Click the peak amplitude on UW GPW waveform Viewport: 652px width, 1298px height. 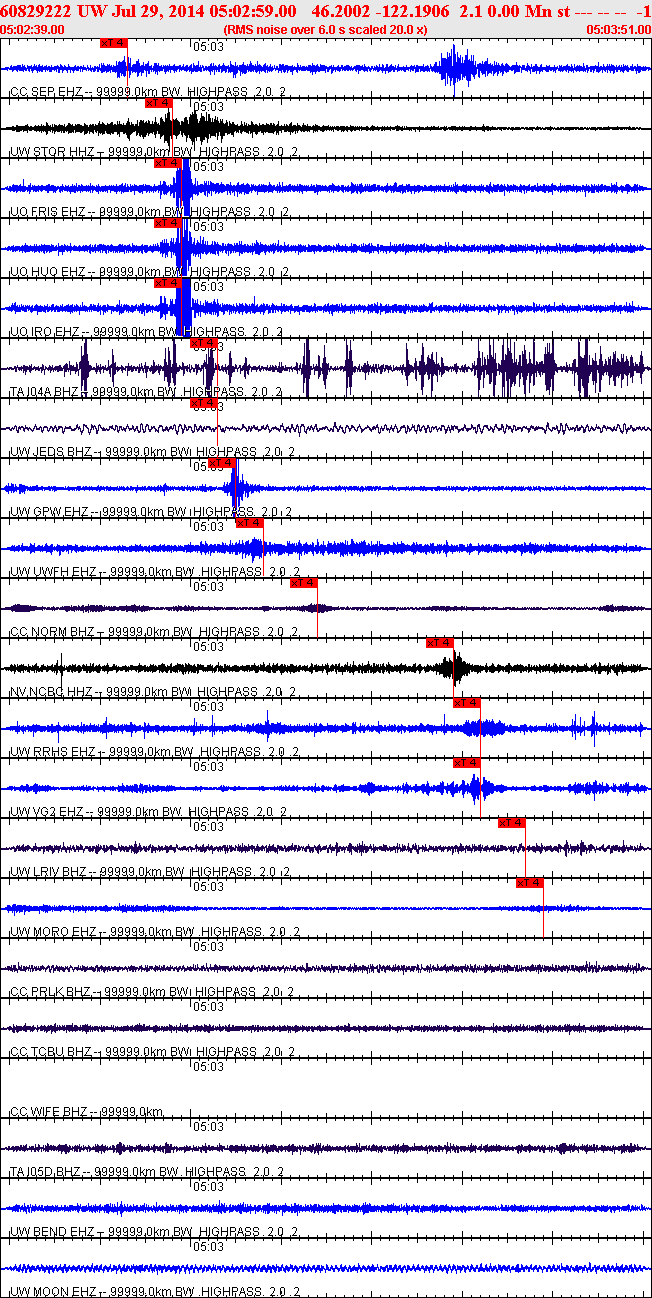(234, 488)
